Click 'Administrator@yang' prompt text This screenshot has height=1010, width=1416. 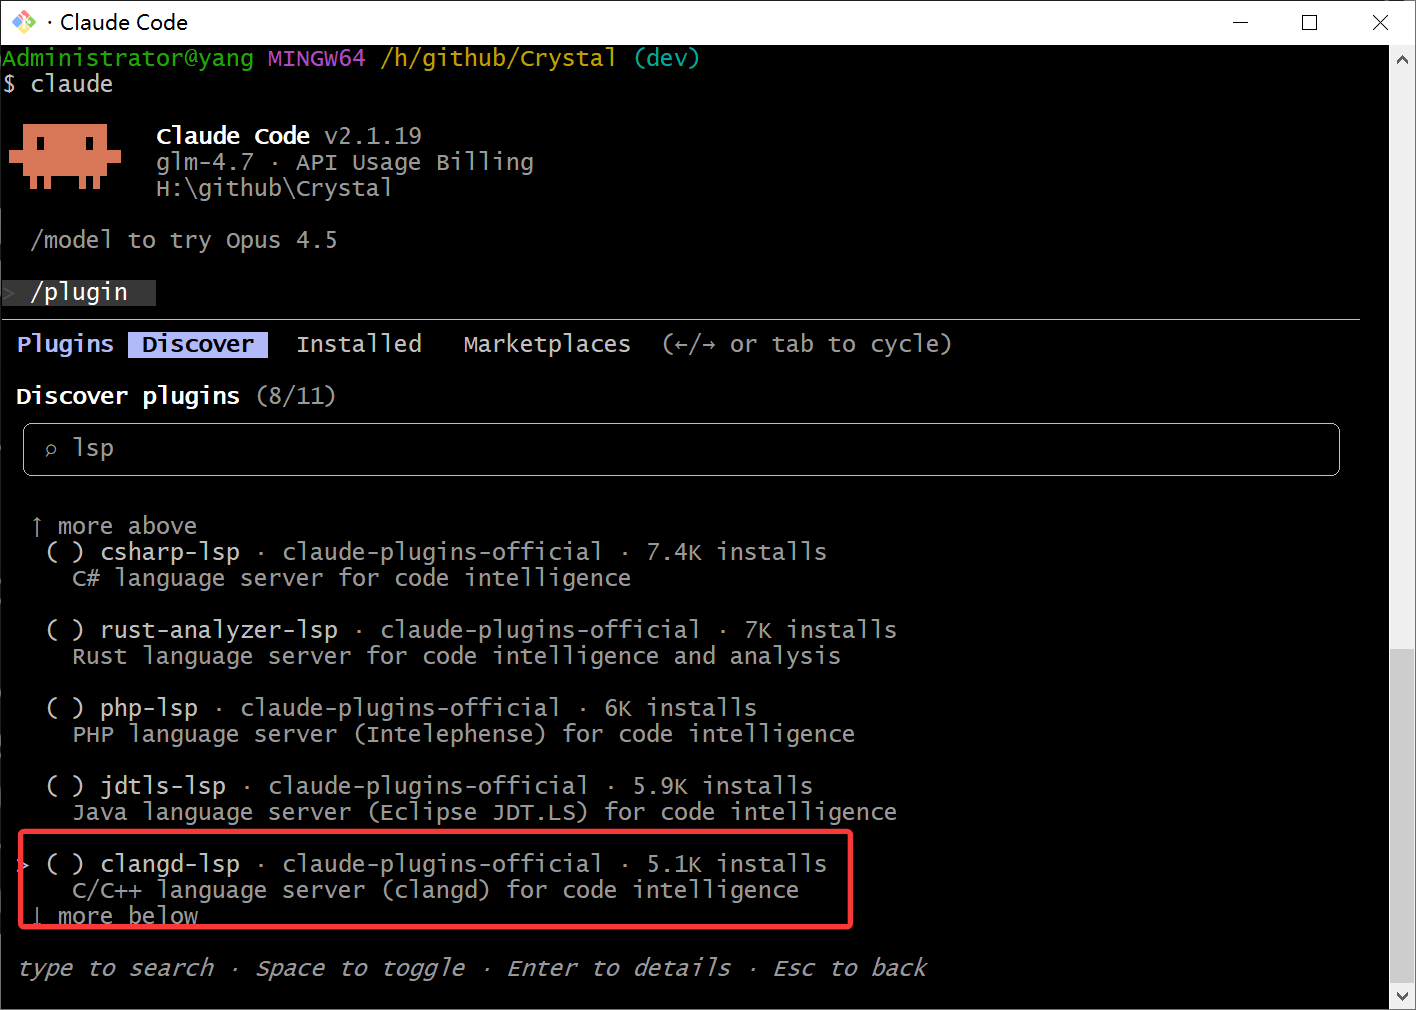point(128,58)
